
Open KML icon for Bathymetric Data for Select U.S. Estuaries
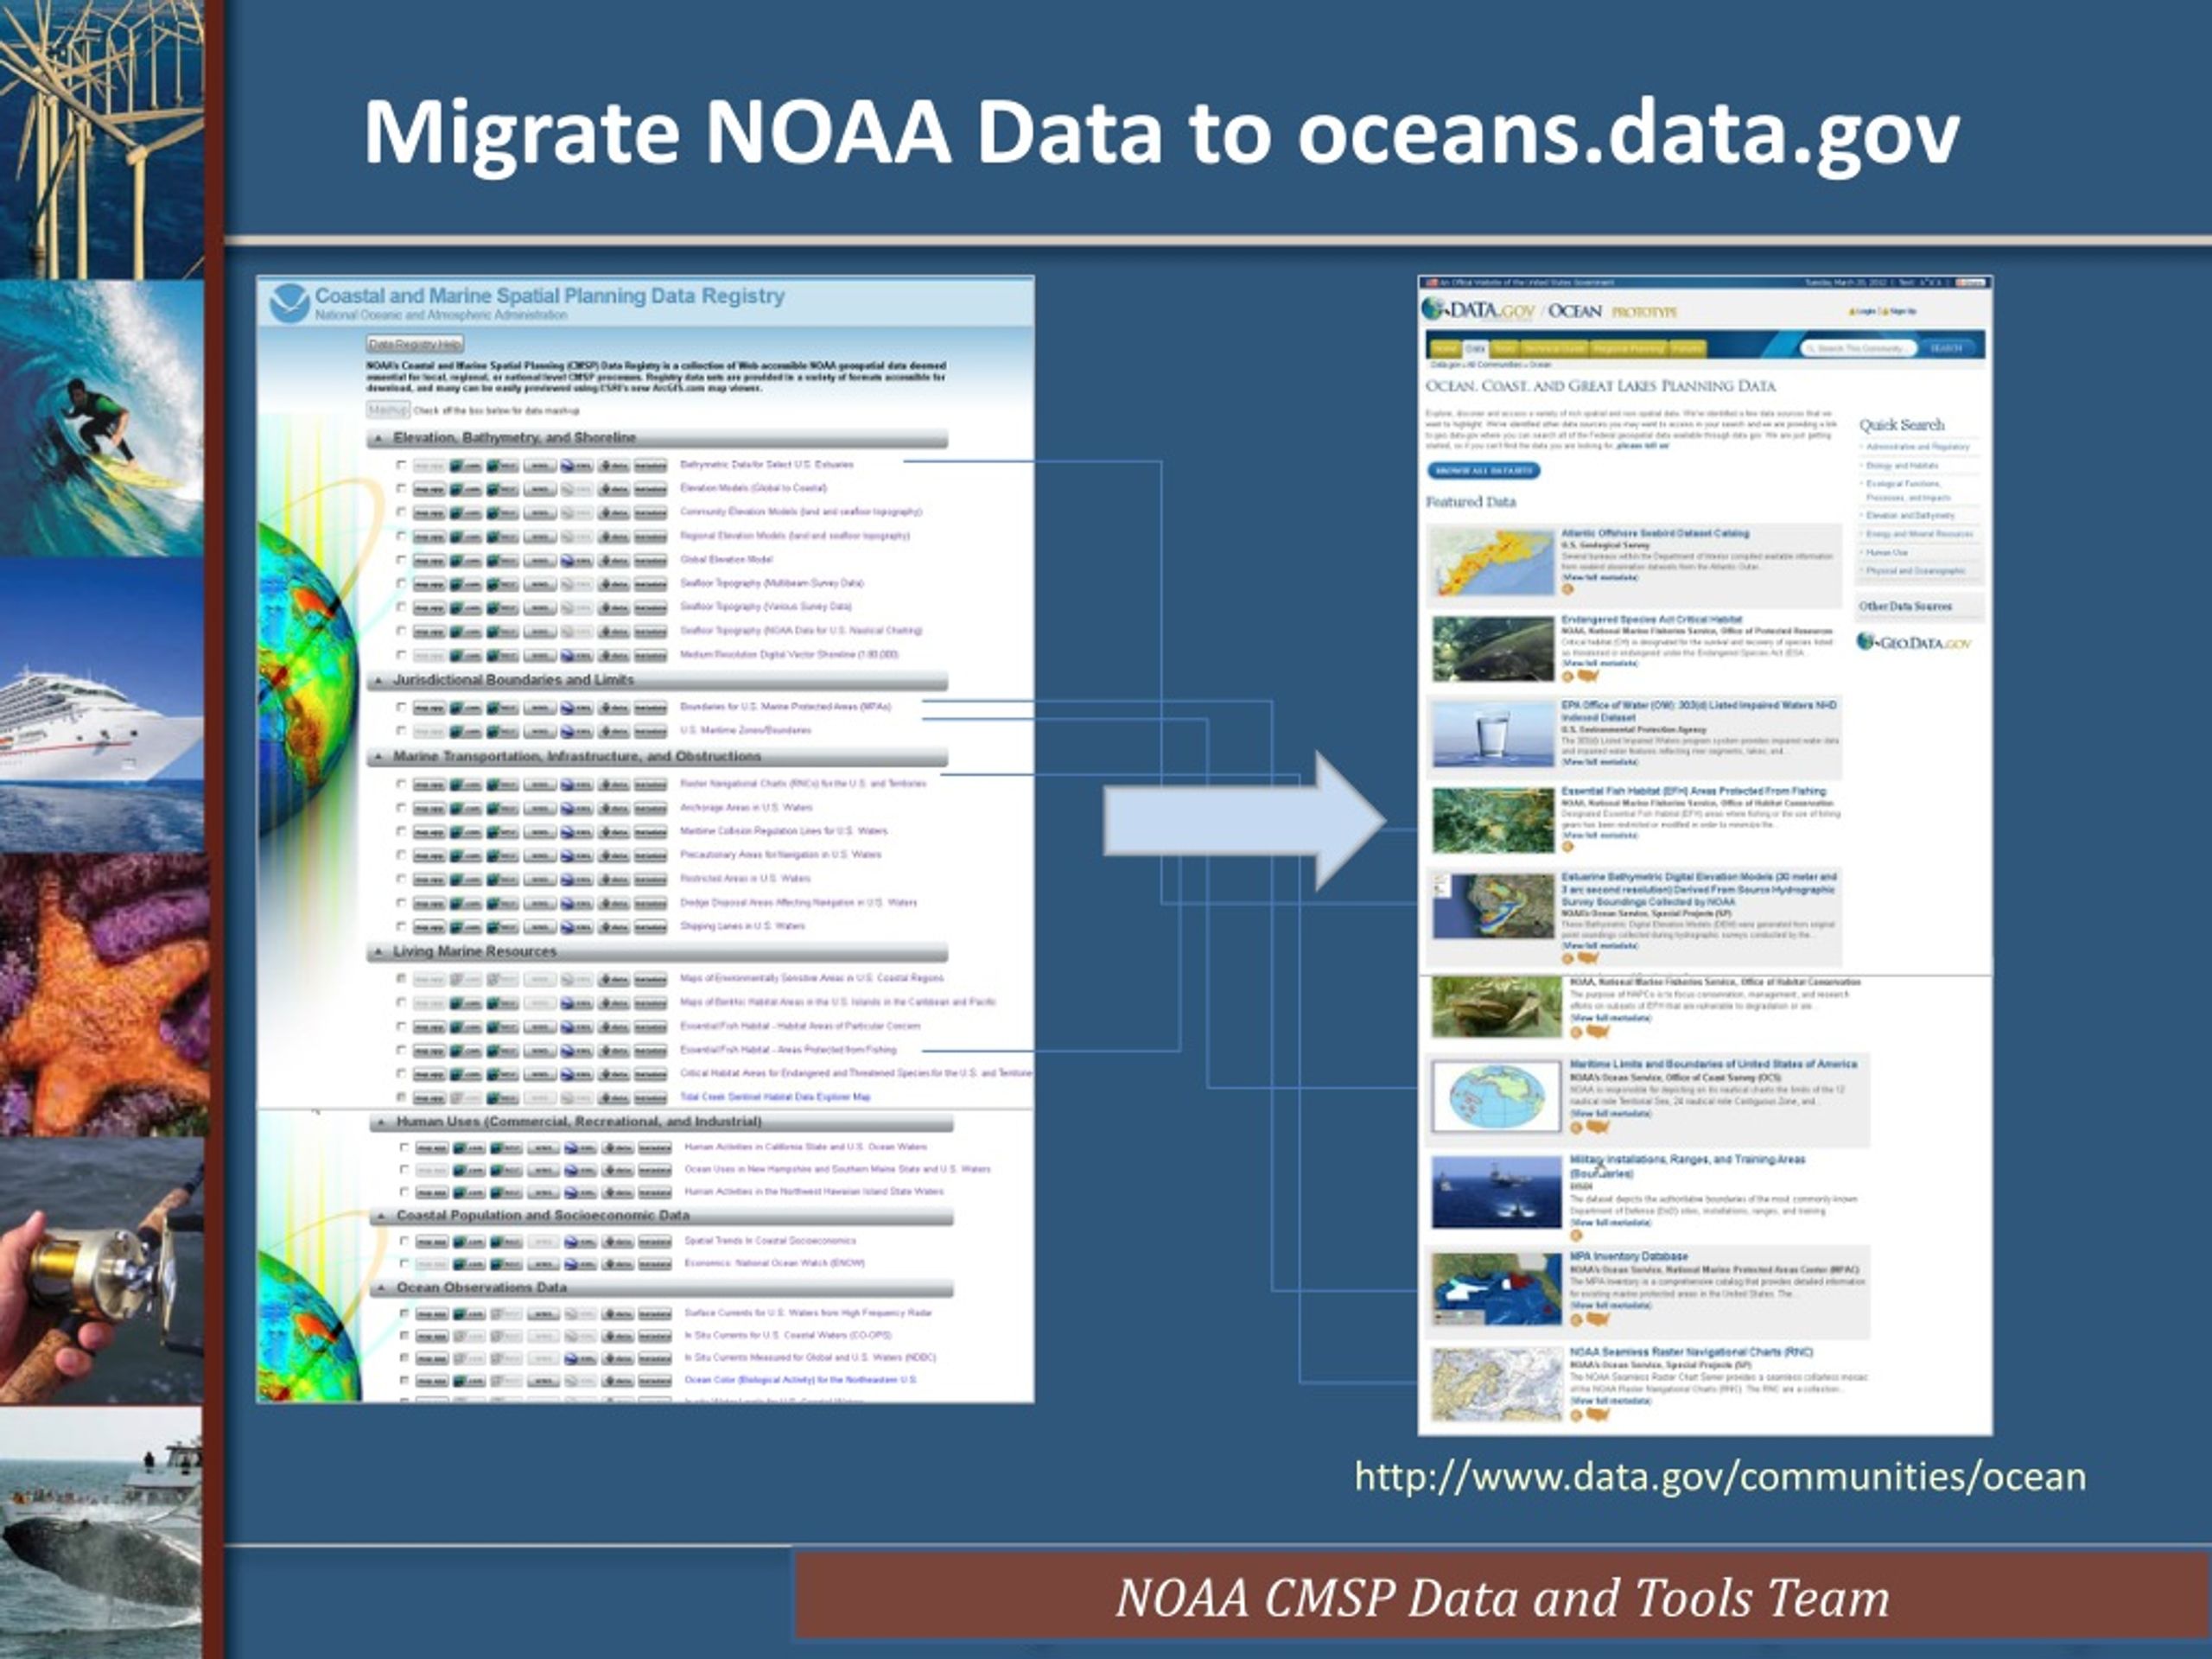tap(577, 465)
